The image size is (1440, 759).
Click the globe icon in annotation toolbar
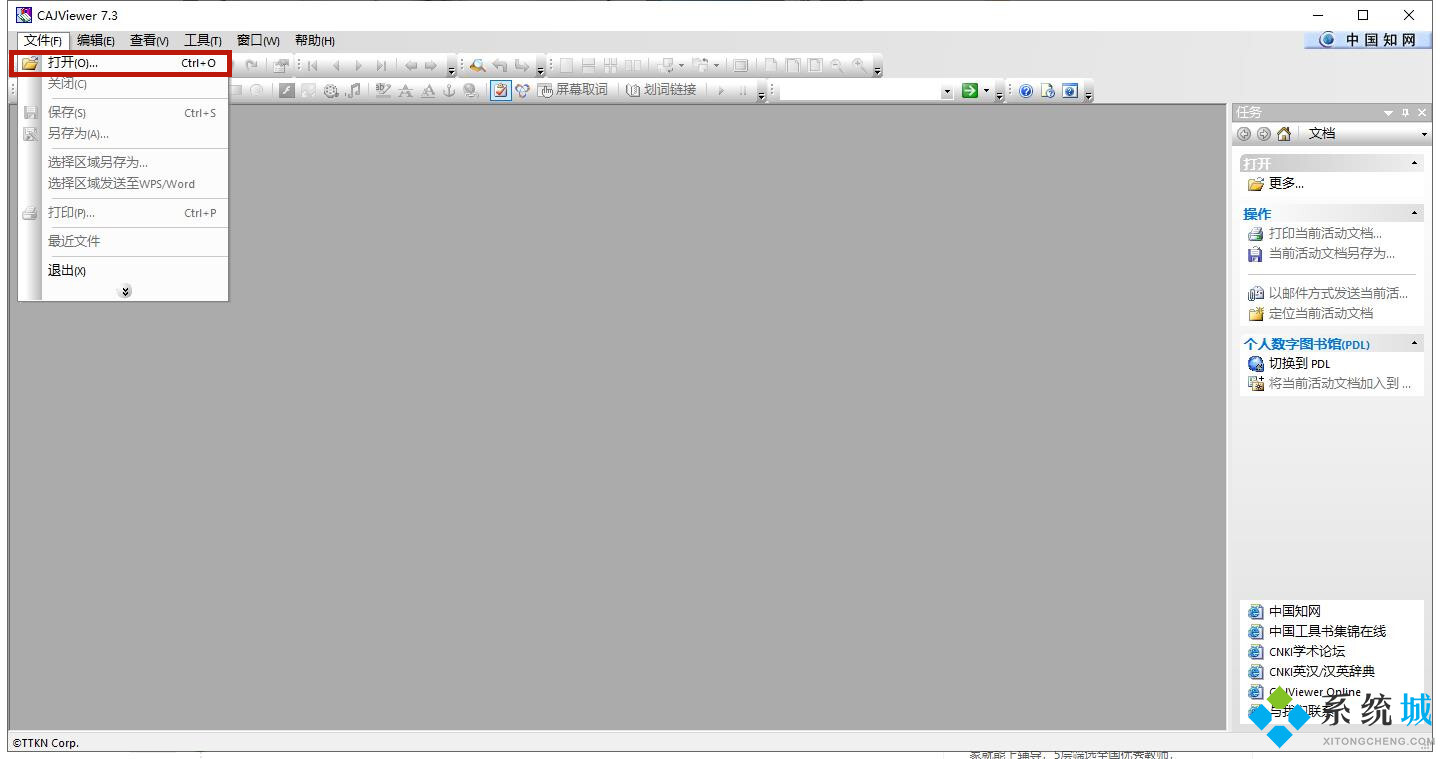pos(471,91)
